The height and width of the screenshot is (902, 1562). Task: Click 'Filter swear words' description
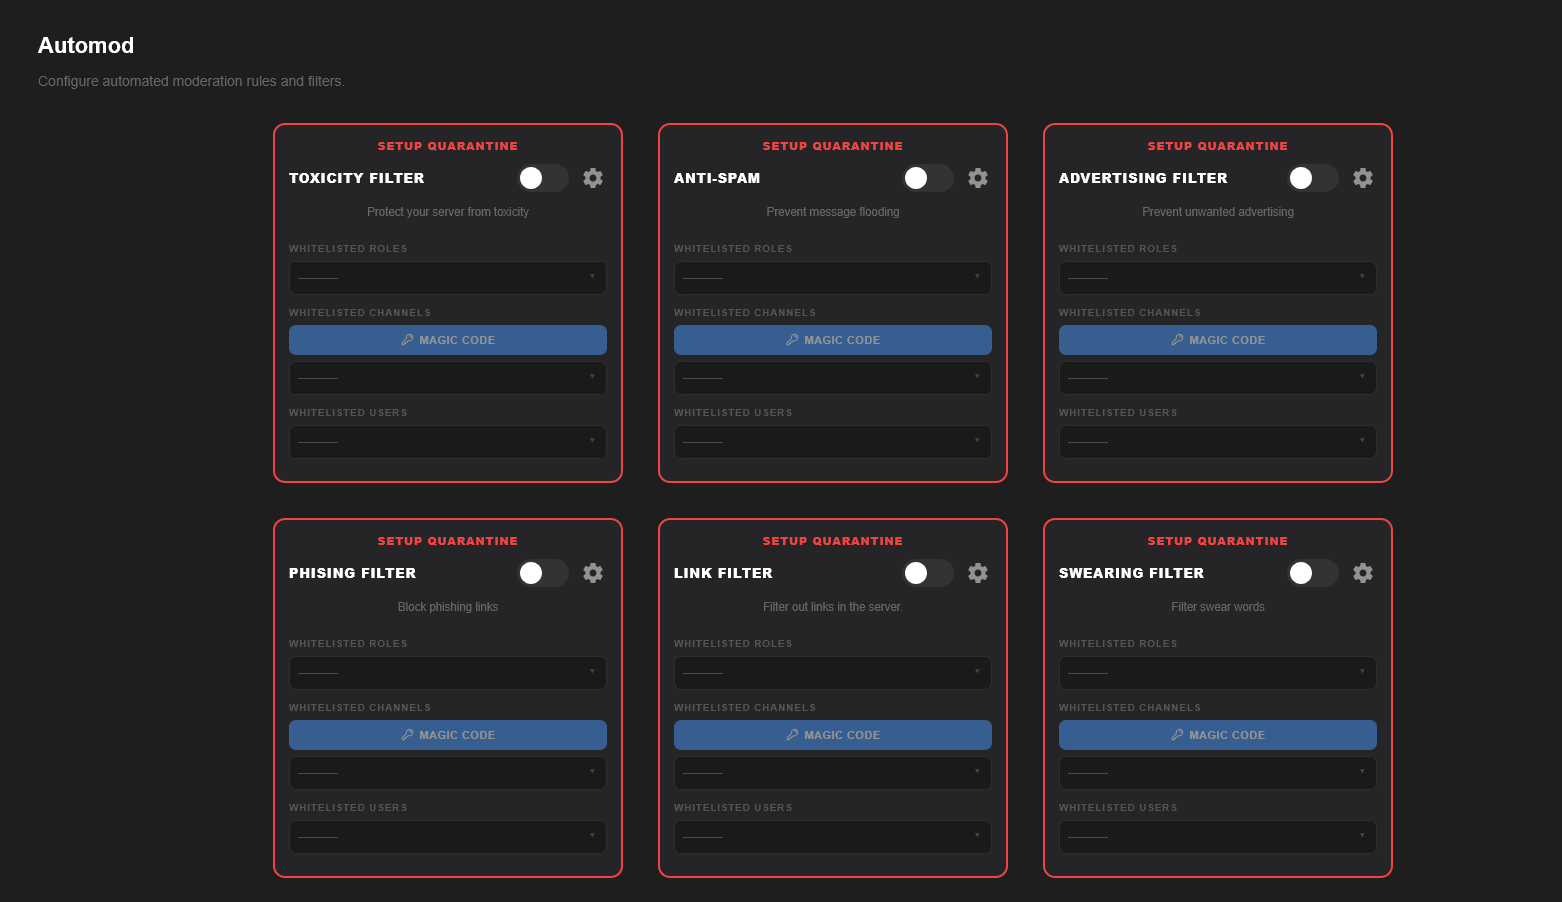pyautogui.click(x=1218, y=607)
